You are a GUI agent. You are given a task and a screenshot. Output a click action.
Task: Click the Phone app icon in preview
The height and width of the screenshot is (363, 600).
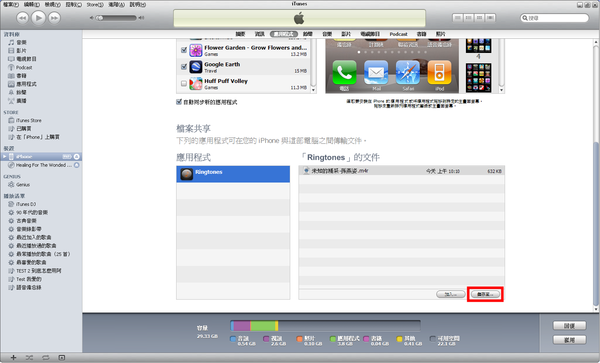tap(344, 72)
